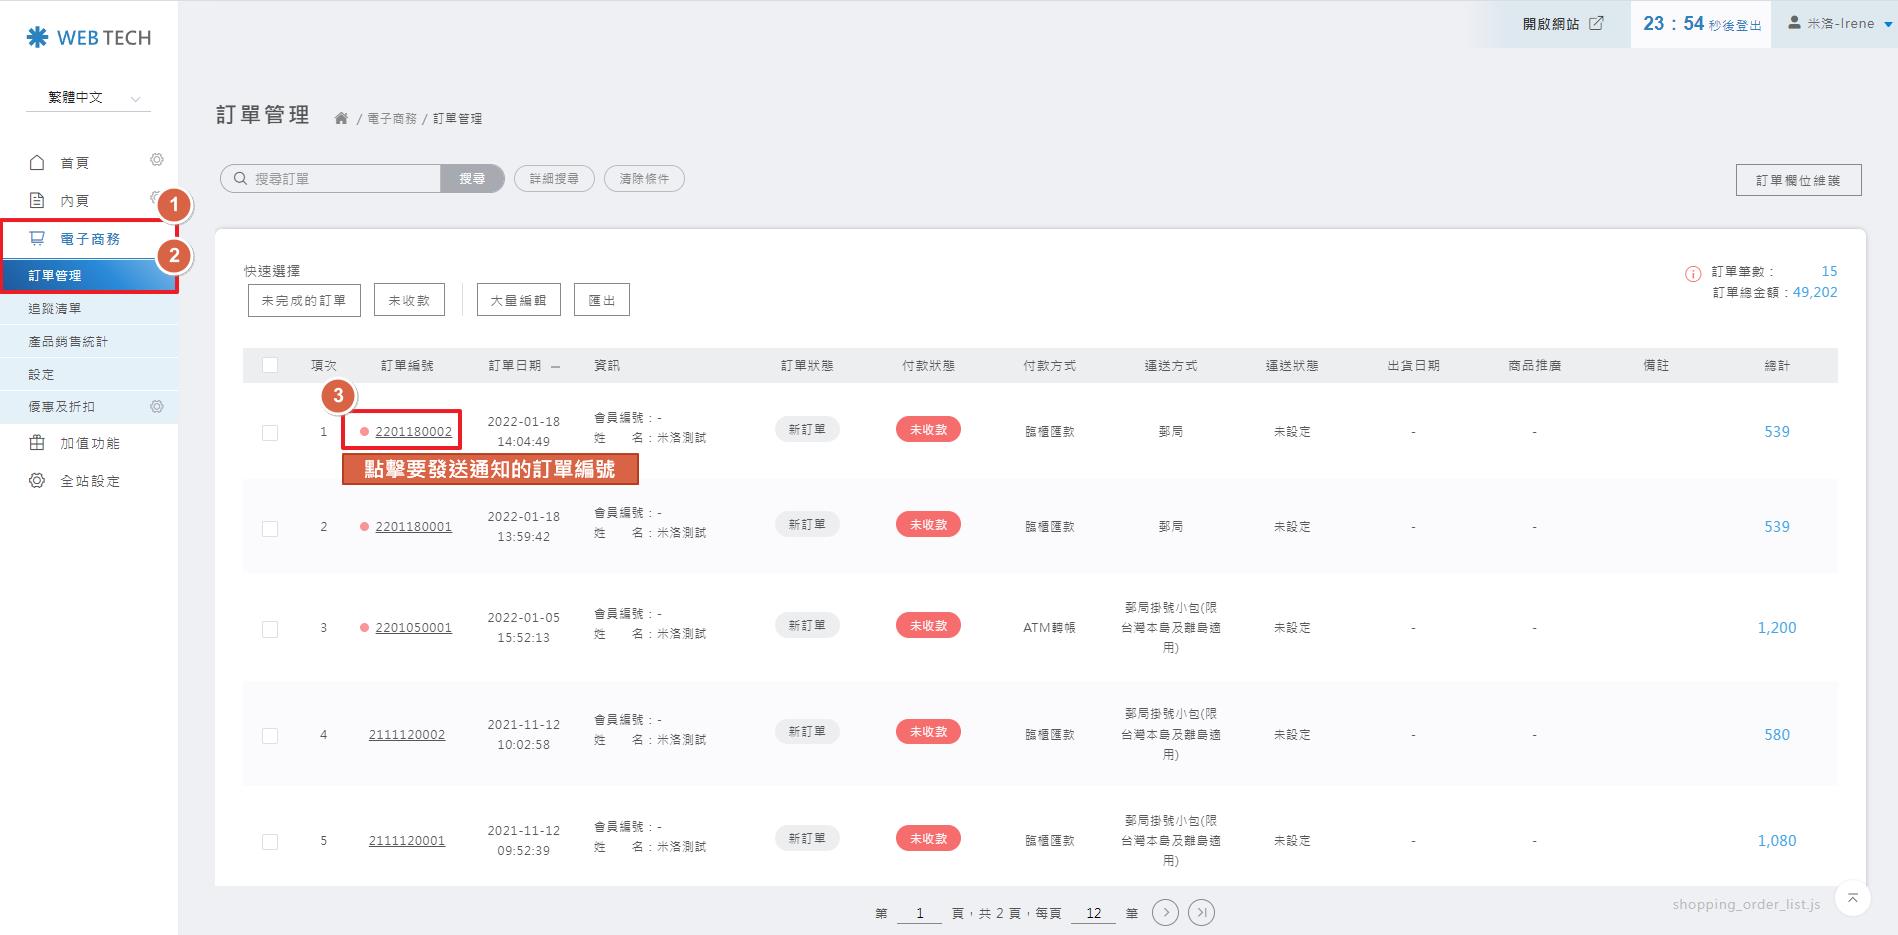Click the 匯出 export button
1898x935 pixels.
coord(601,300)
